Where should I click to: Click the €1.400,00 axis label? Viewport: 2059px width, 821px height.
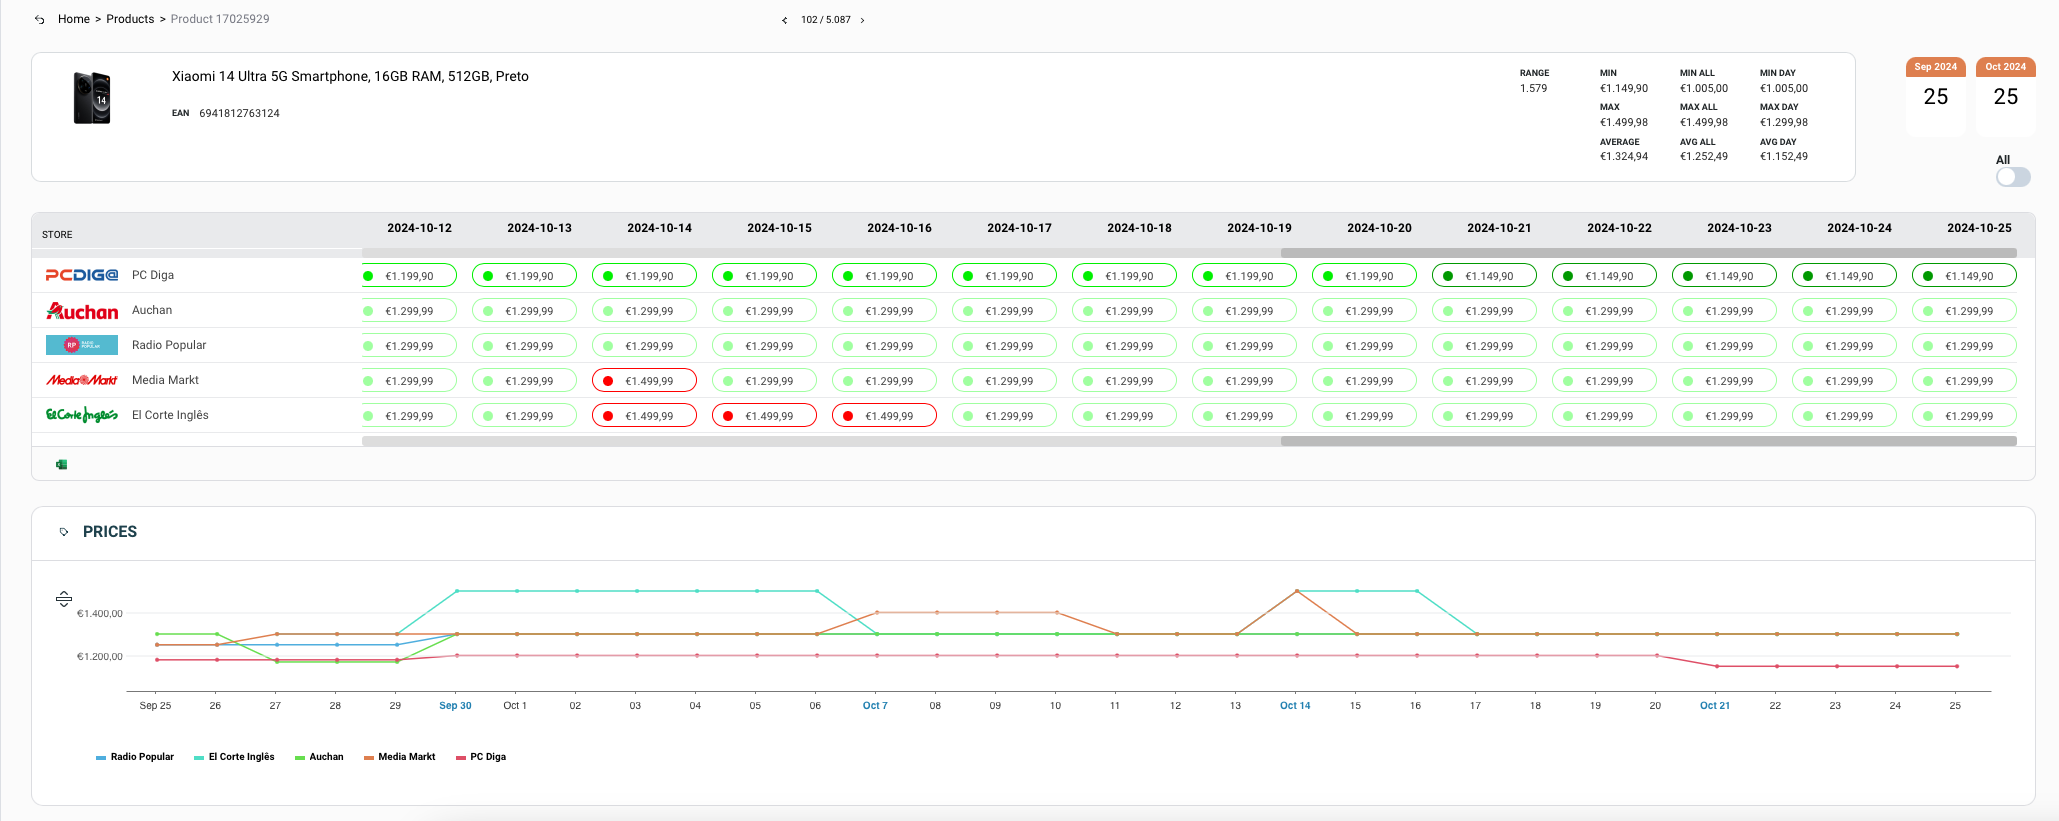point(100,613)
